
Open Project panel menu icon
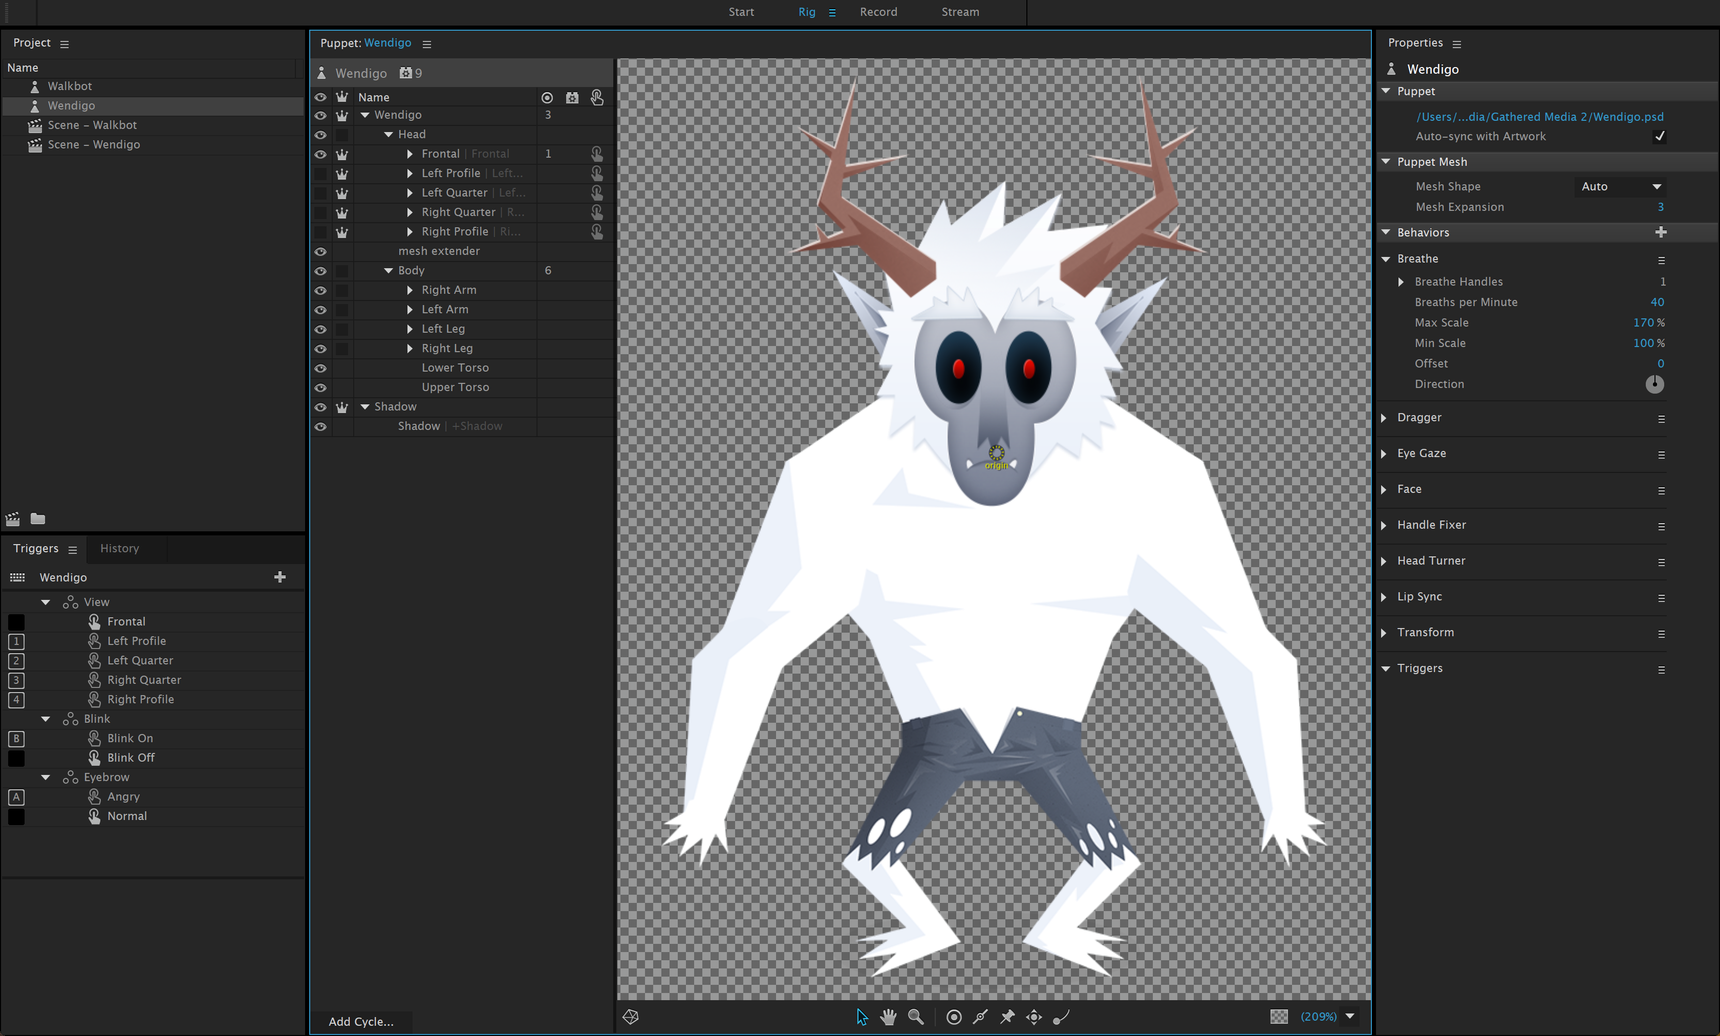tap(65, 44)
